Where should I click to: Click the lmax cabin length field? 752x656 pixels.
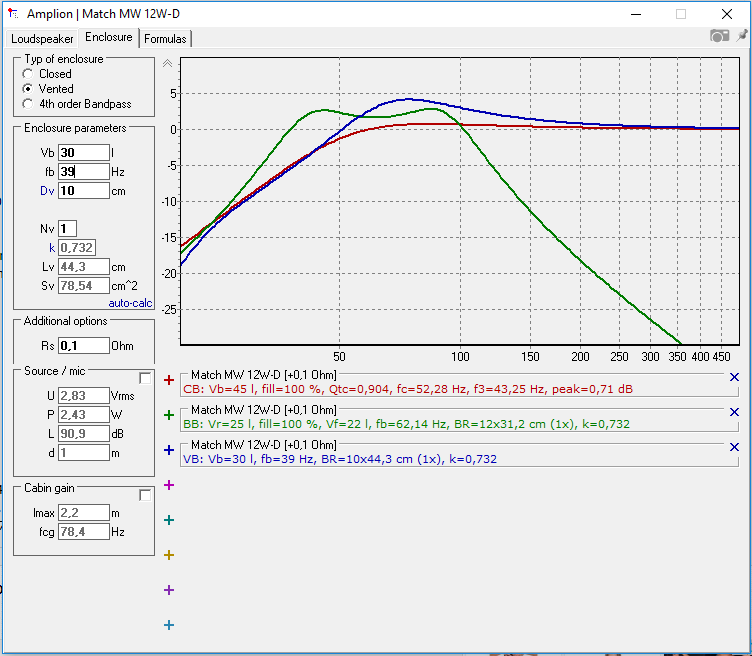[84, 513]
